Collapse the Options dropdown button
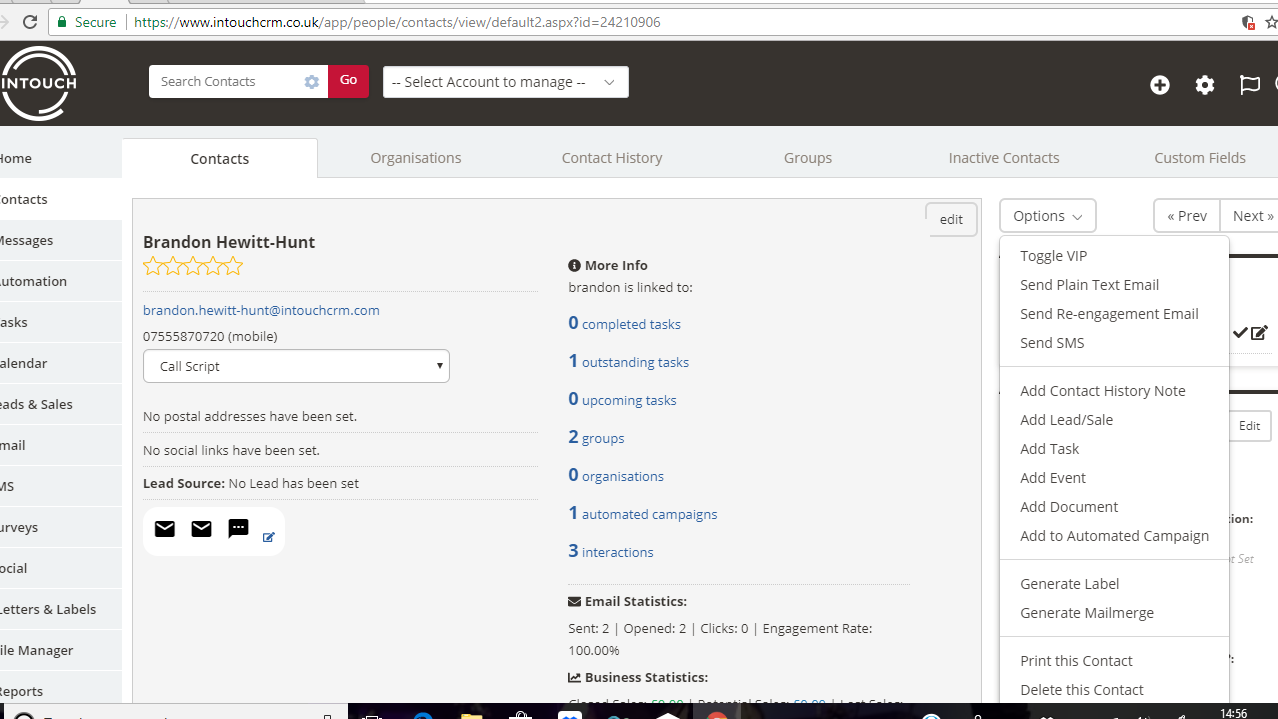 click(1047, 216)
